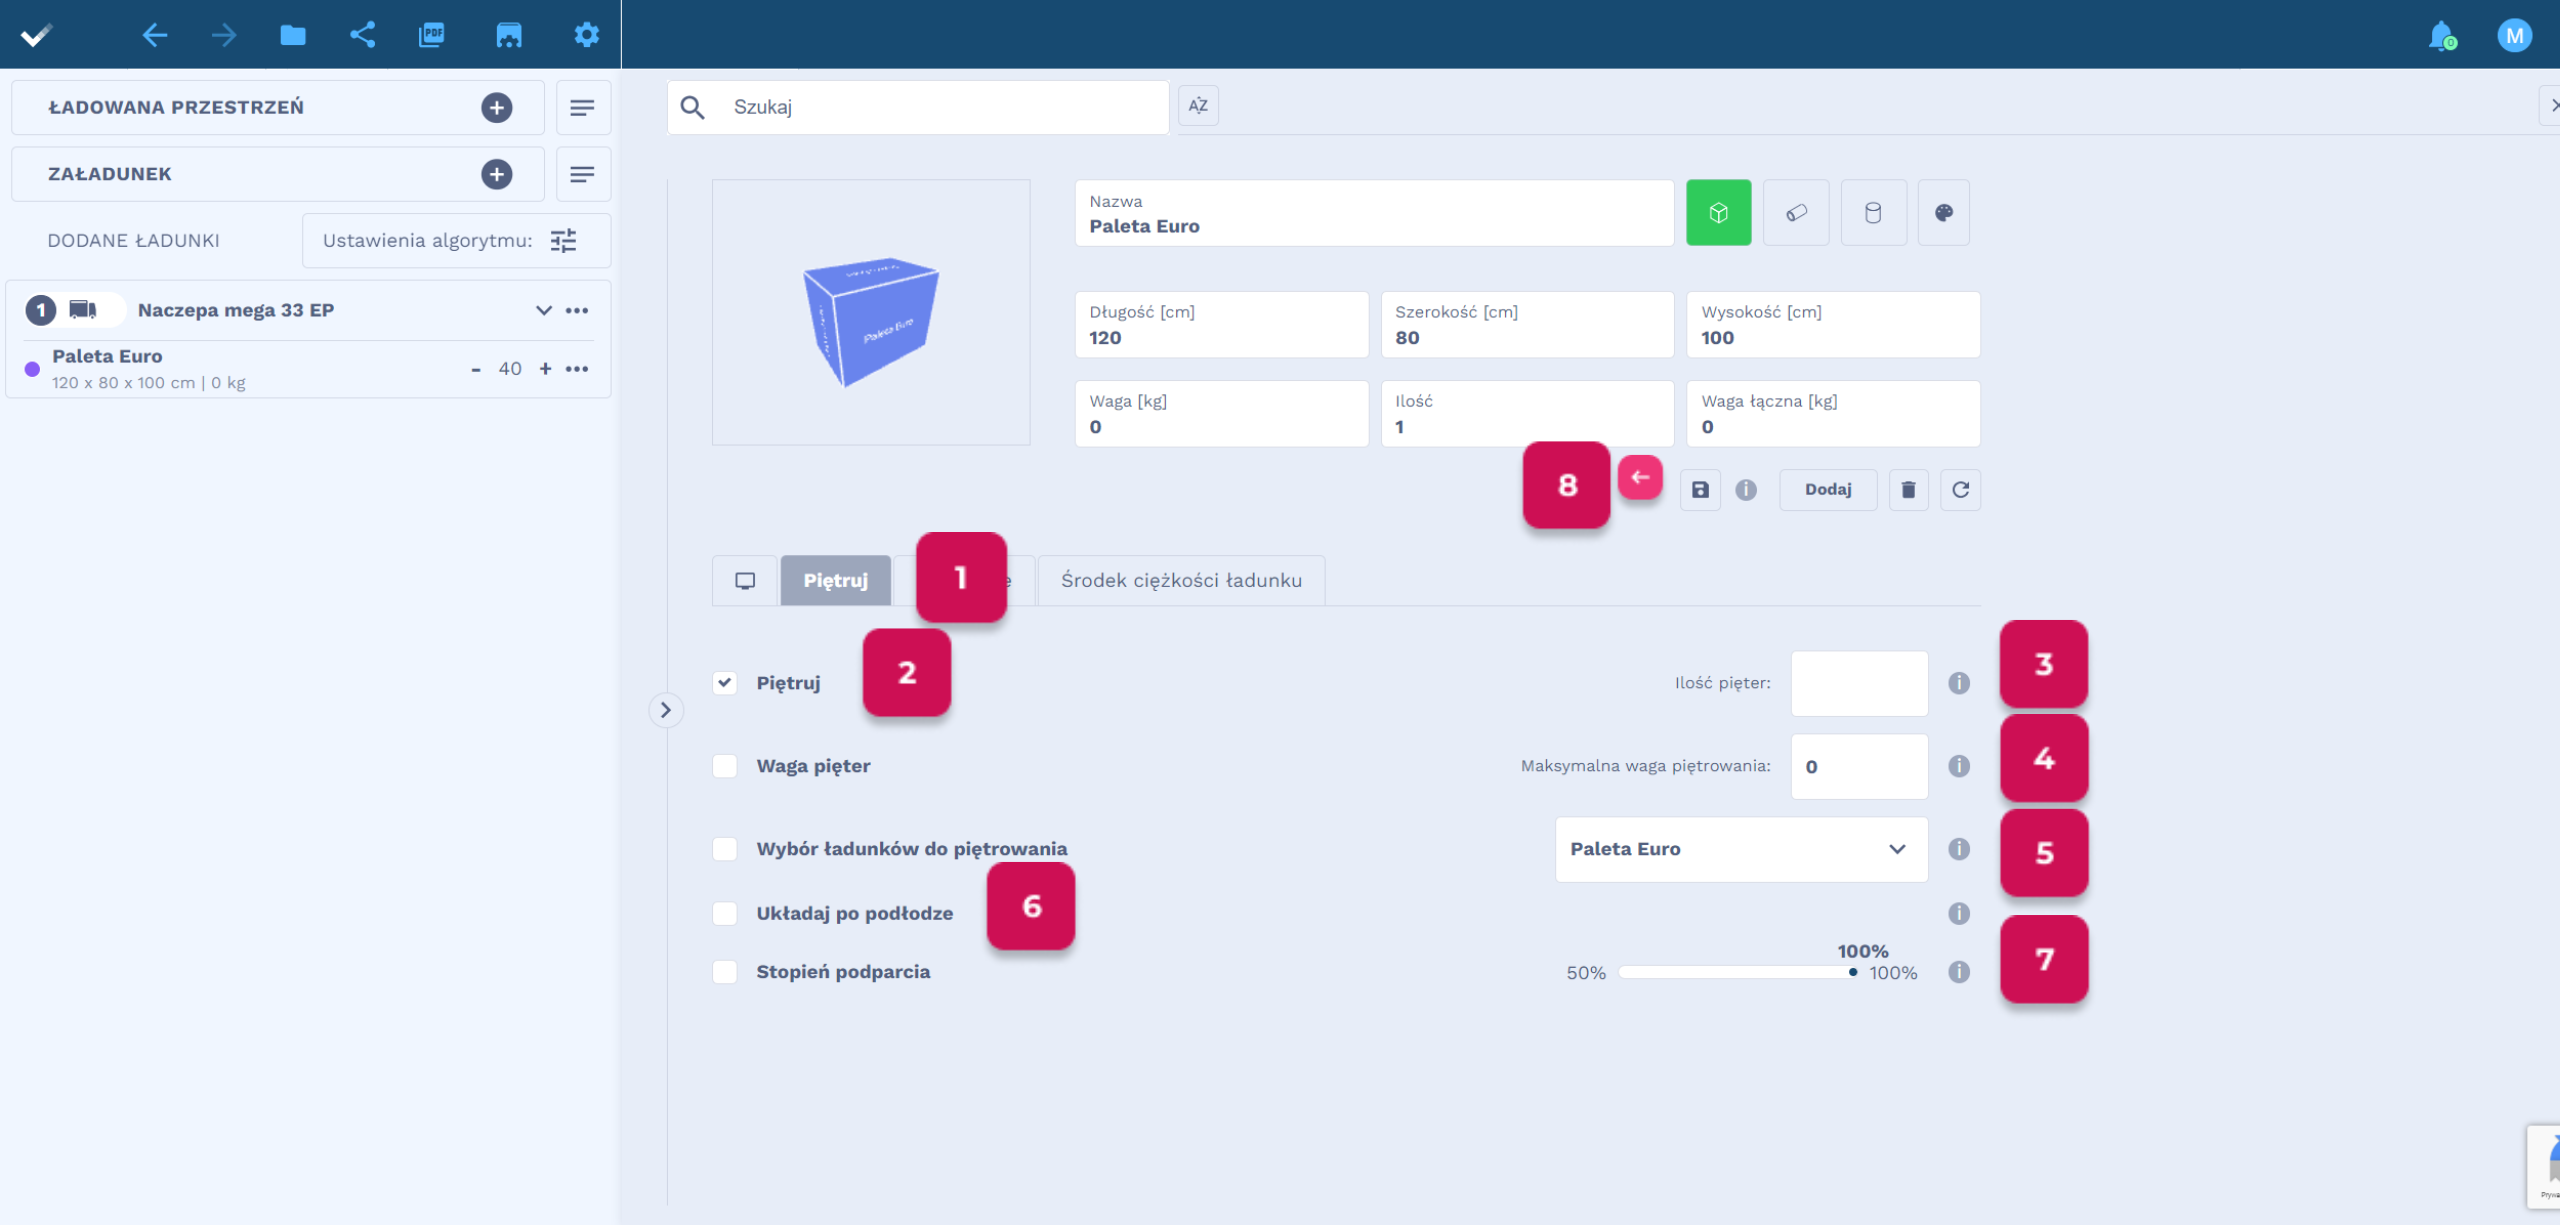Expand the side panel arrow
Image resolution: width=2560 pixels, height=1225 pixels.
665,710
